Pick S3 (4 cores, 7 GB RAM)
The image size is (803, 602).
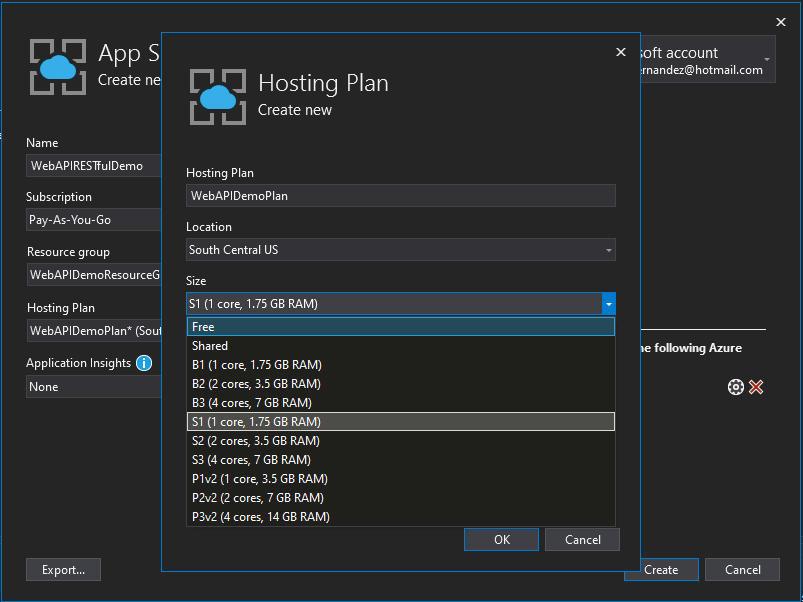click(401, 460)
